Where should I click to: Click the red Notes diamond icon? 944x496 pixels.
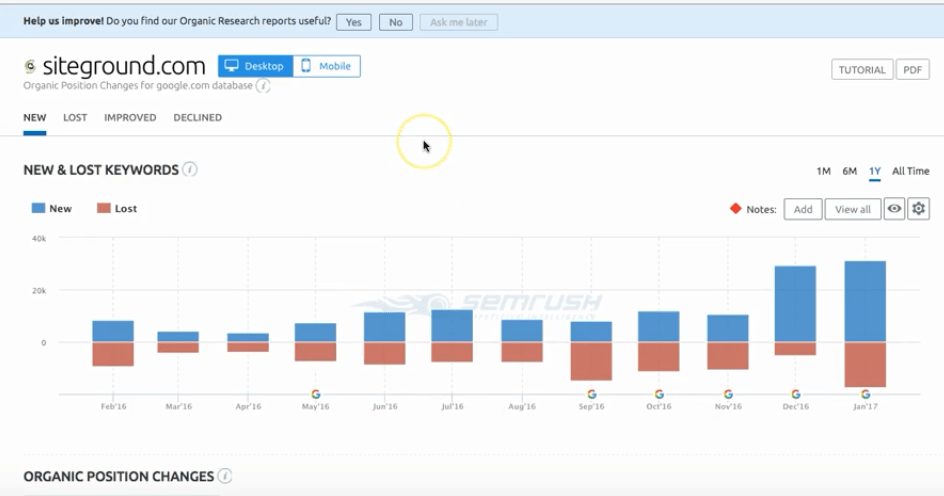pyautogui.click(x=735, y=209)
